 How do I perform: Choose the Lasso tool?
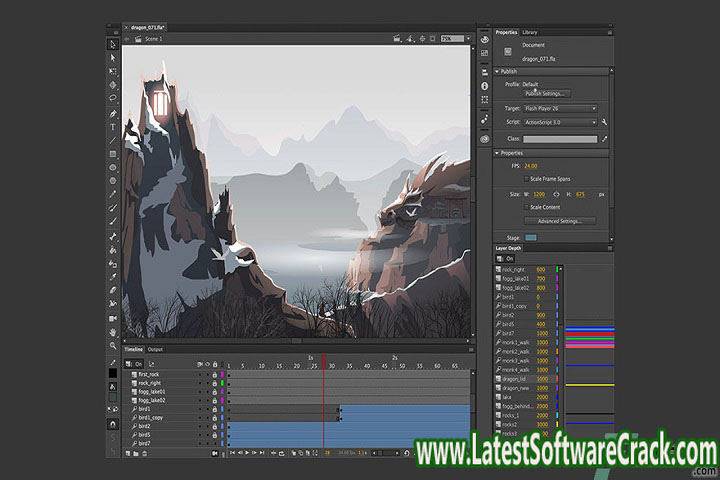(x=113, y=99)
